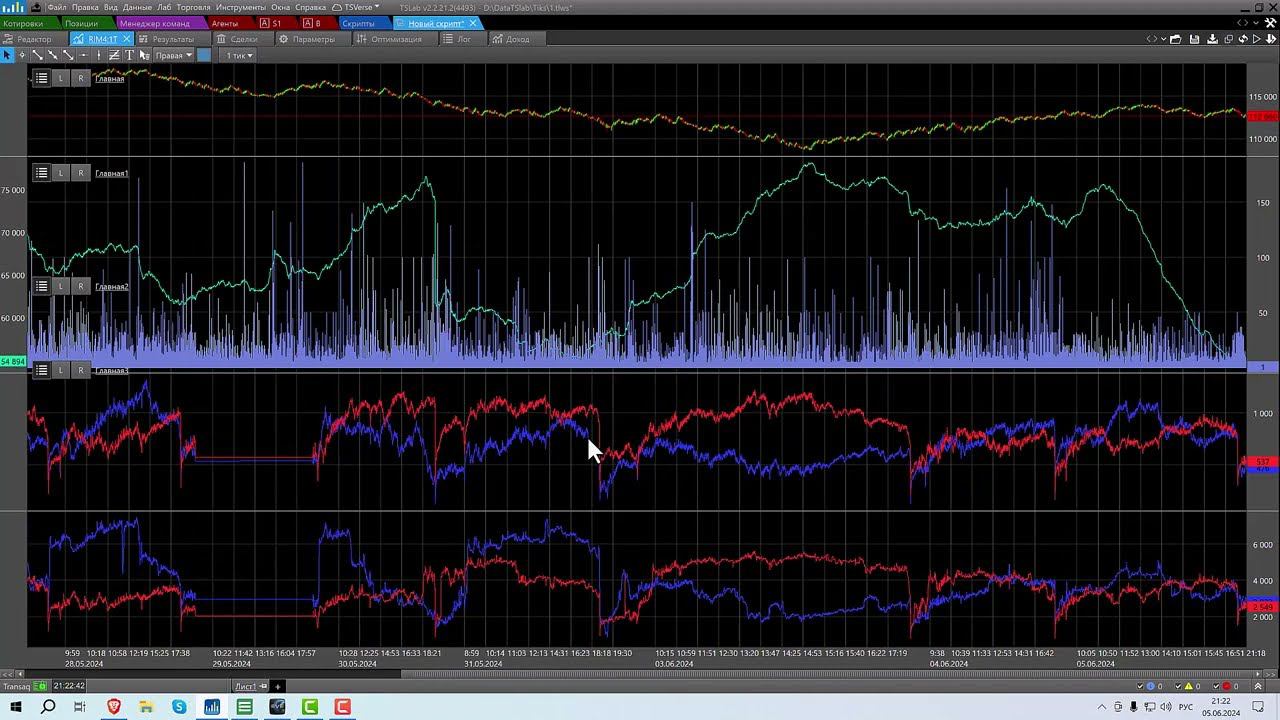Image resolution: width=1280 pixels, height=720 pixels.
Task: Click the Главная1 pane label
Action: (112, 173)
